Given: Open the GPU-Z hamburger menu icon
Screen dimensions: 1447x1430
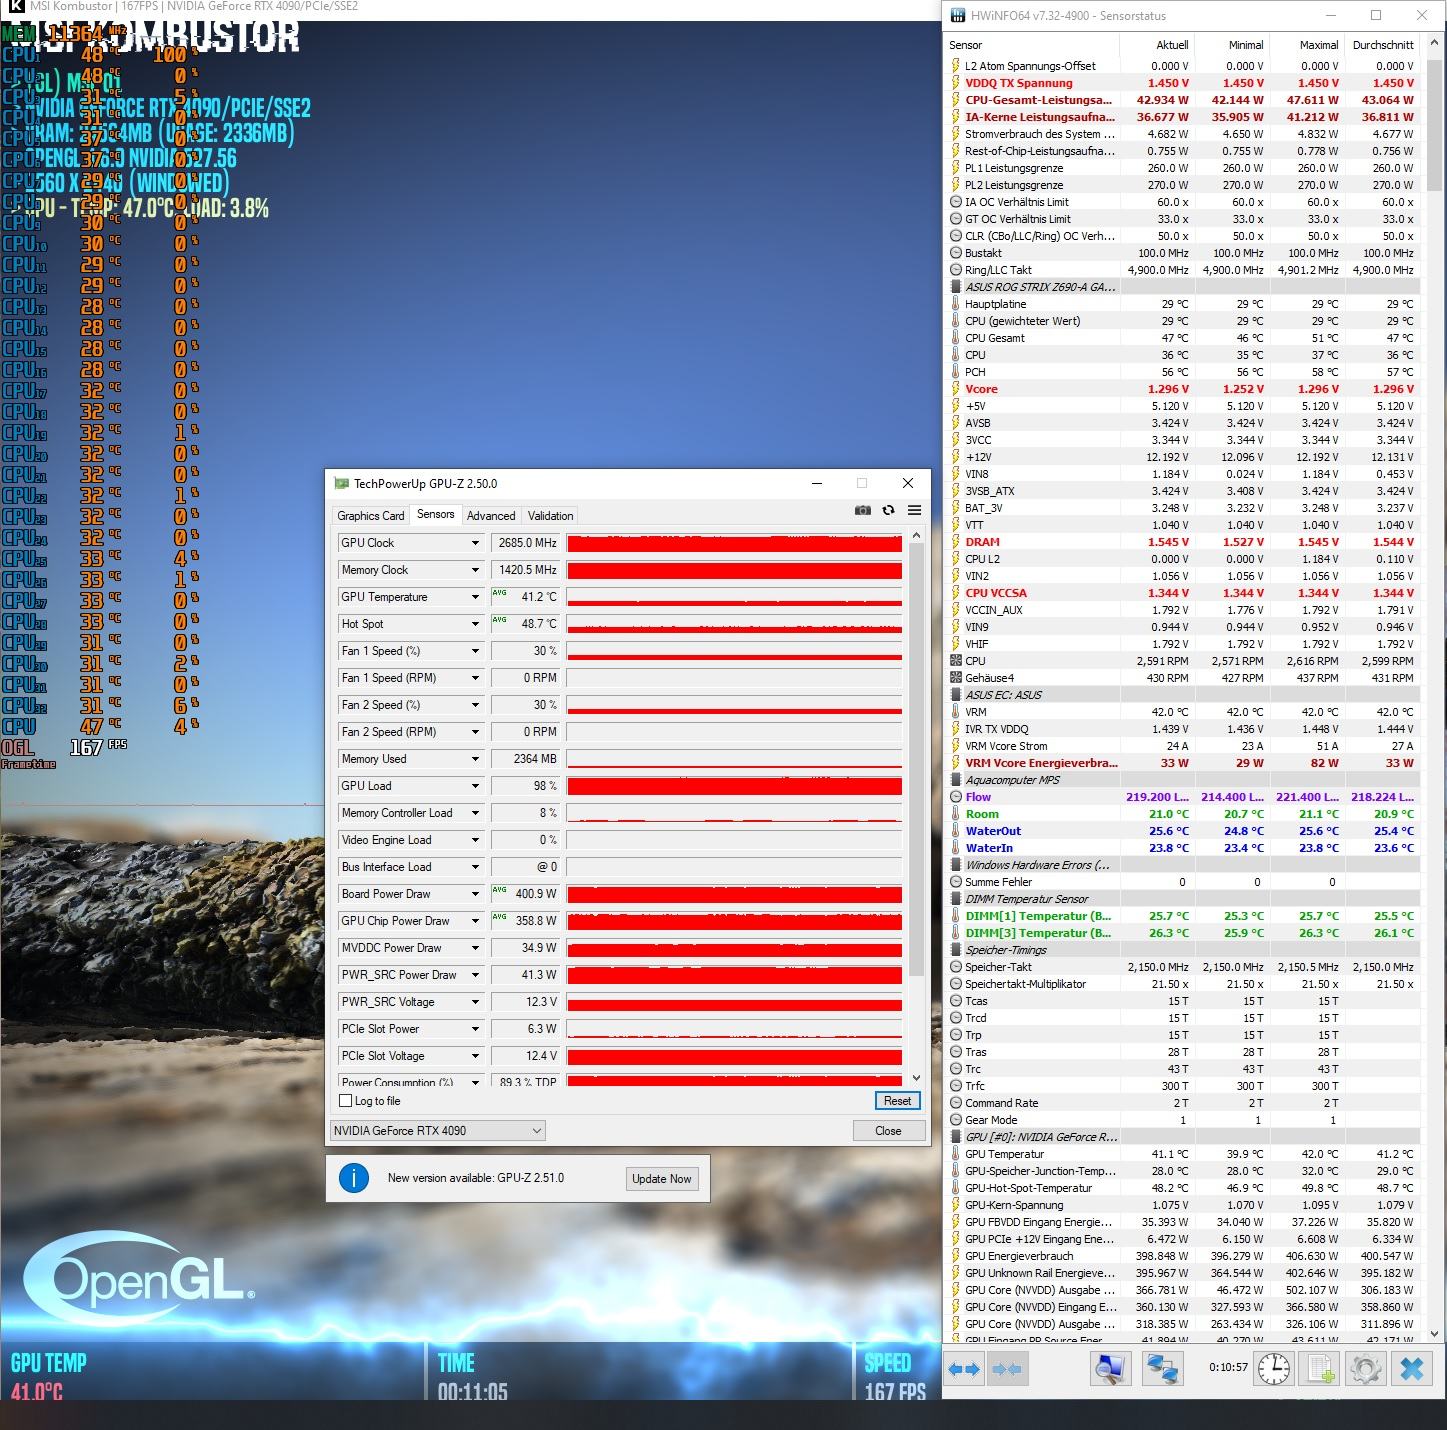Looking at the screenshot, I should pyautogui.click(x=914, y=510).
